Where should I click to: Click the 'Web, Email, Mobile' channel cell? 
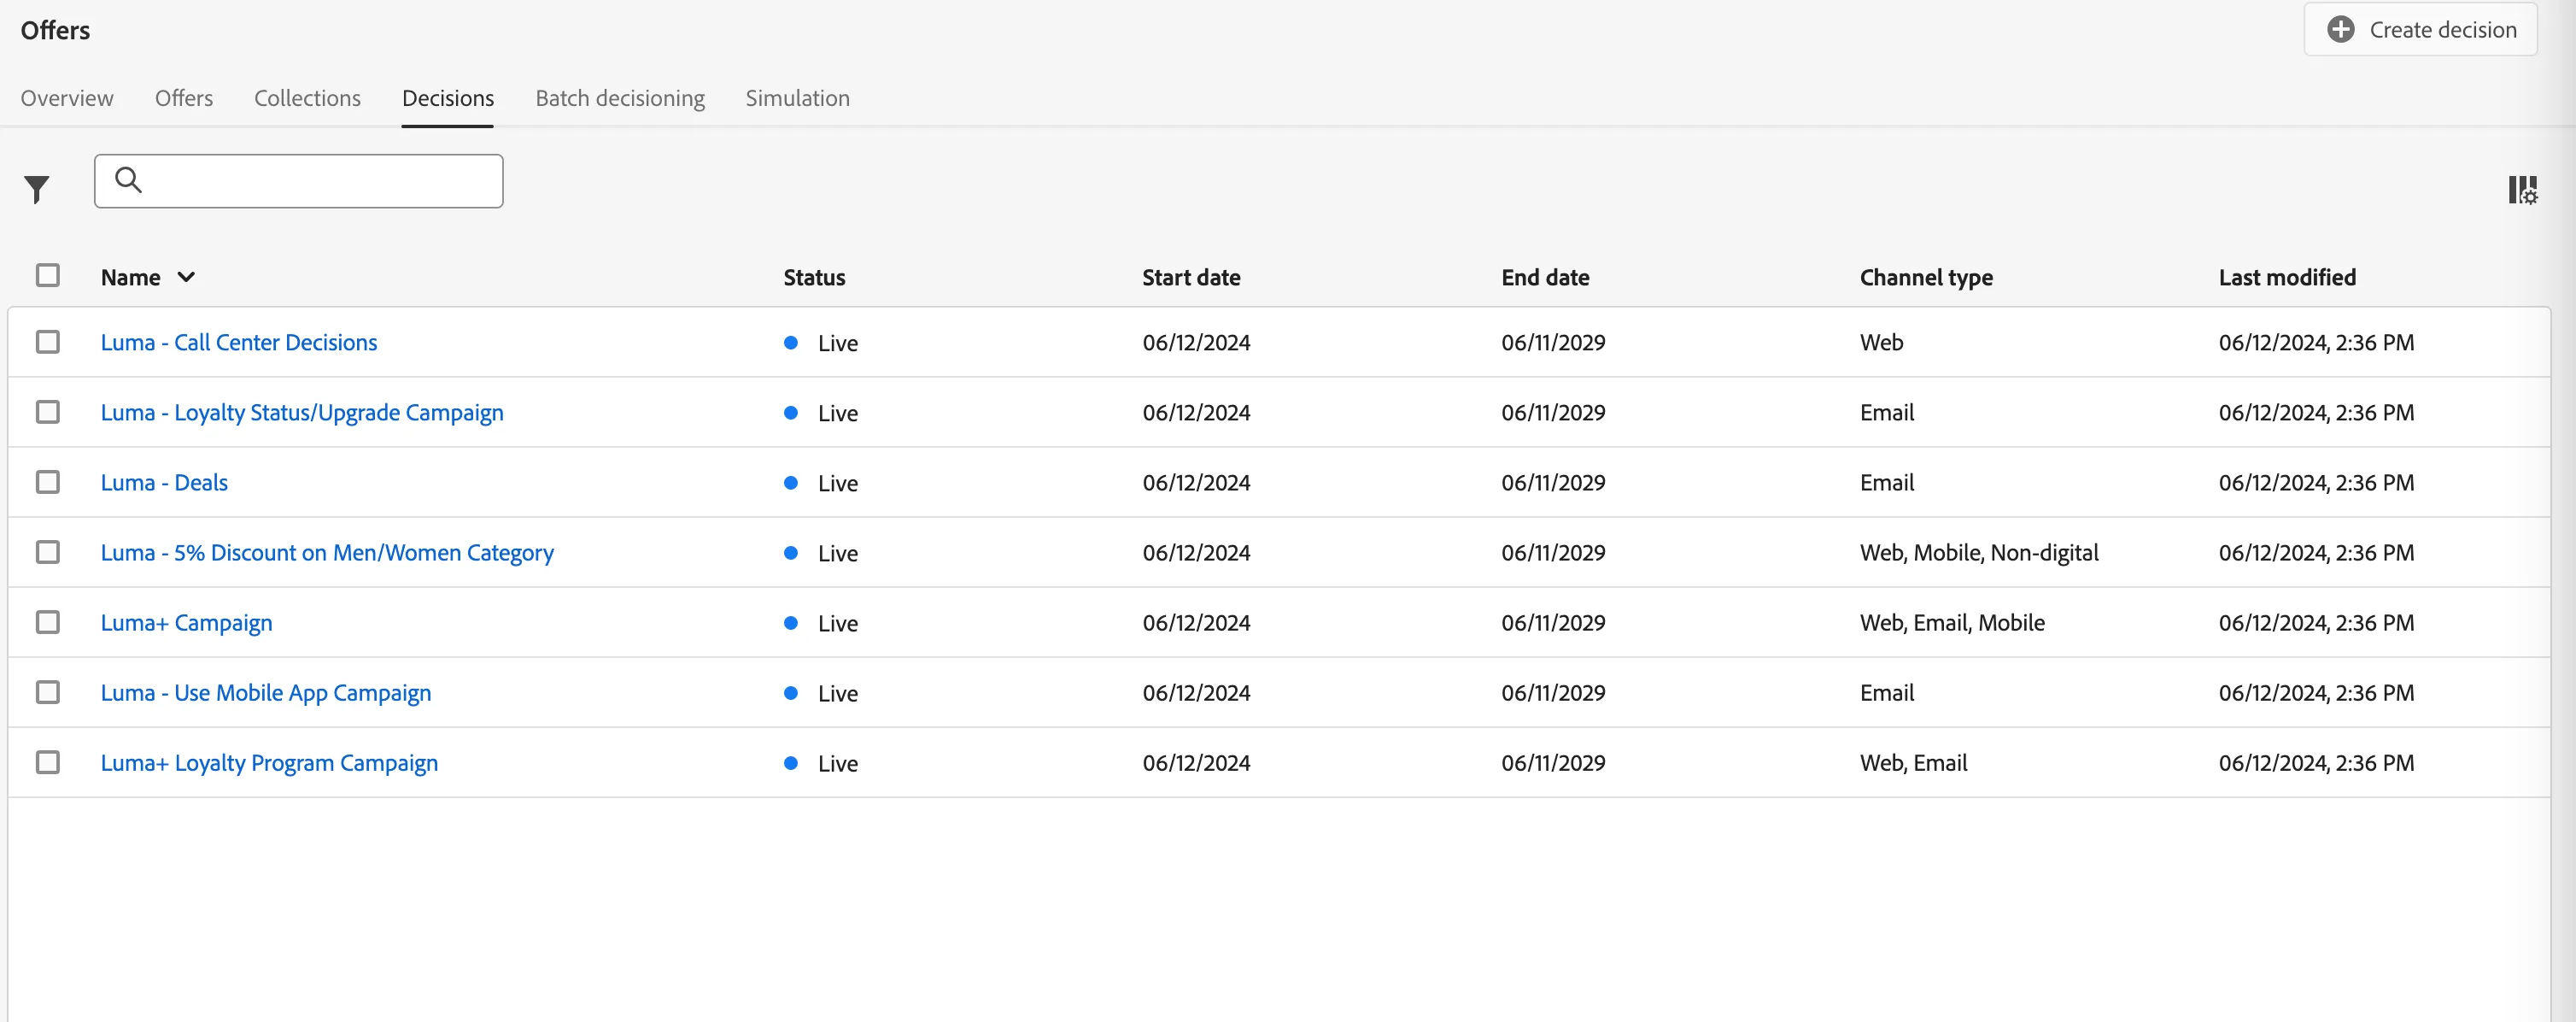1952,622
